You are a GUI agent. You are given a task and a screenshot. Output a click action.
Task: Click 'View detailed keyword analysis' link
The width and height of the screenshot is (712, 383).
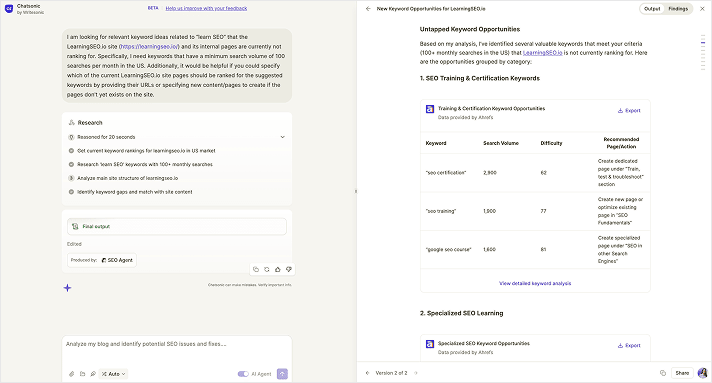[x=535, y=283]
